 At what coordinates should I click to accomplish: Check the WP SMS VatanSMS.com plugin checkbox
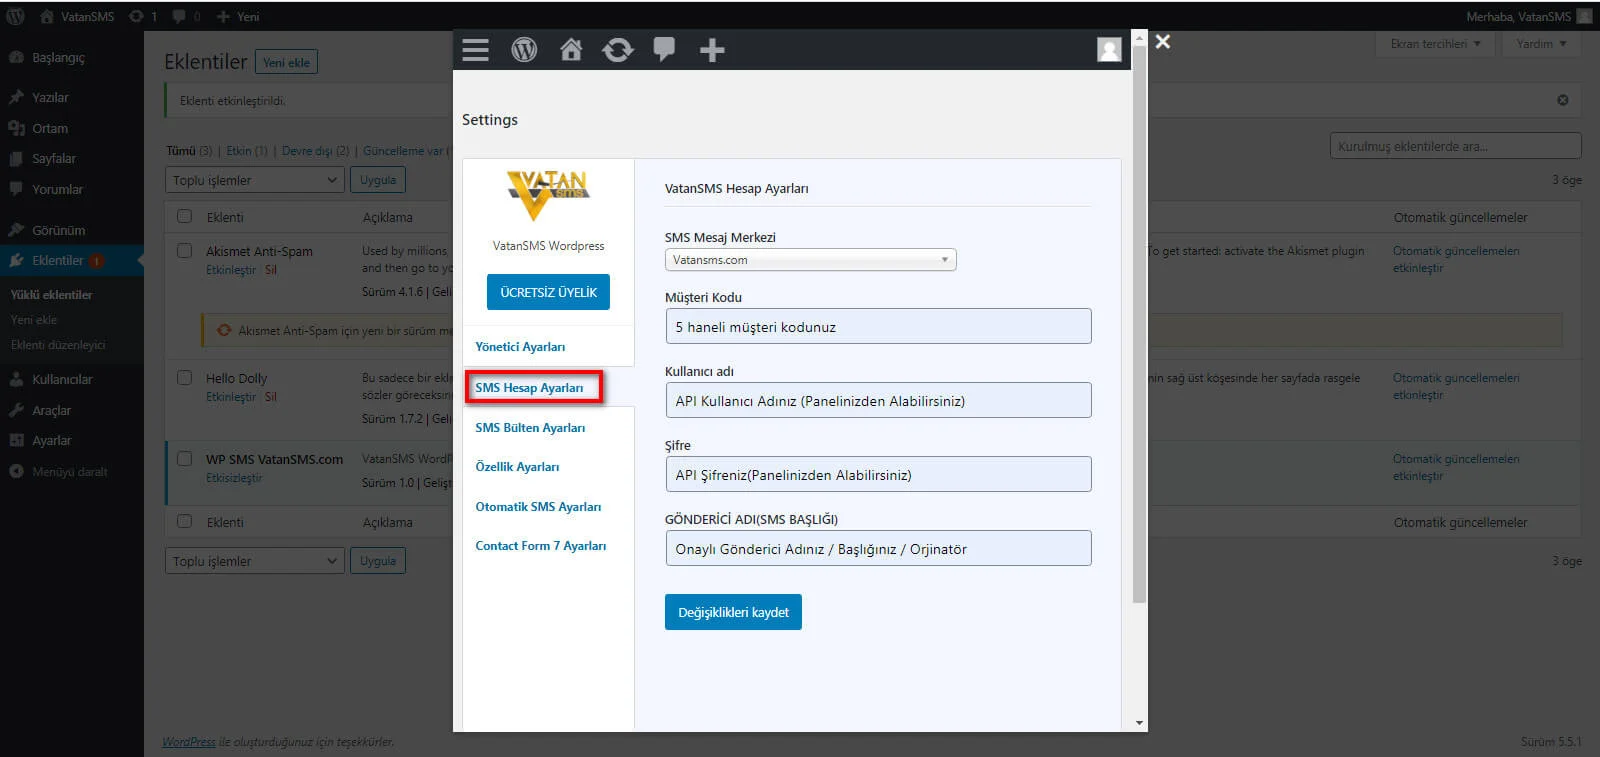click(184, 458)
